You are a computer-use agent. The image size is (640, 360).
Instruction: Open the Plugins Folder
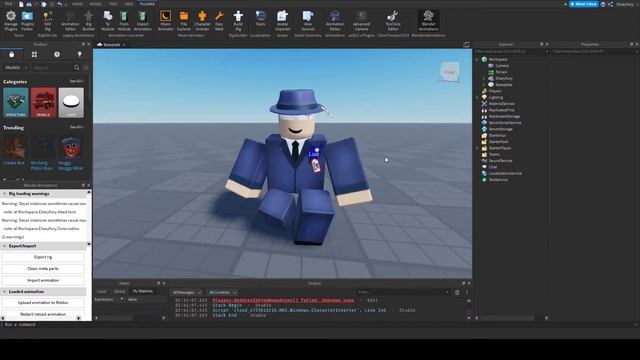click(27, 20)
